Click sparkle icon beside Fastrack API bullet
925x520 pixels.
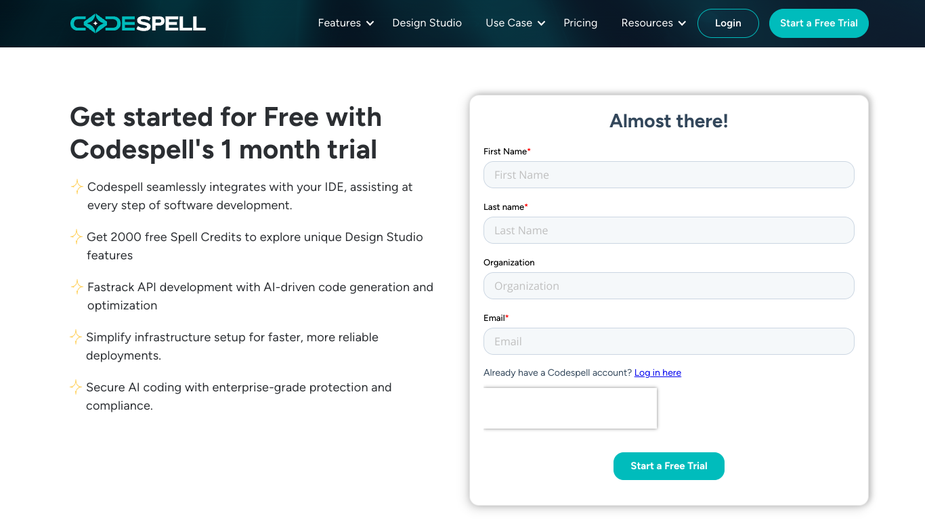(77, 287)
